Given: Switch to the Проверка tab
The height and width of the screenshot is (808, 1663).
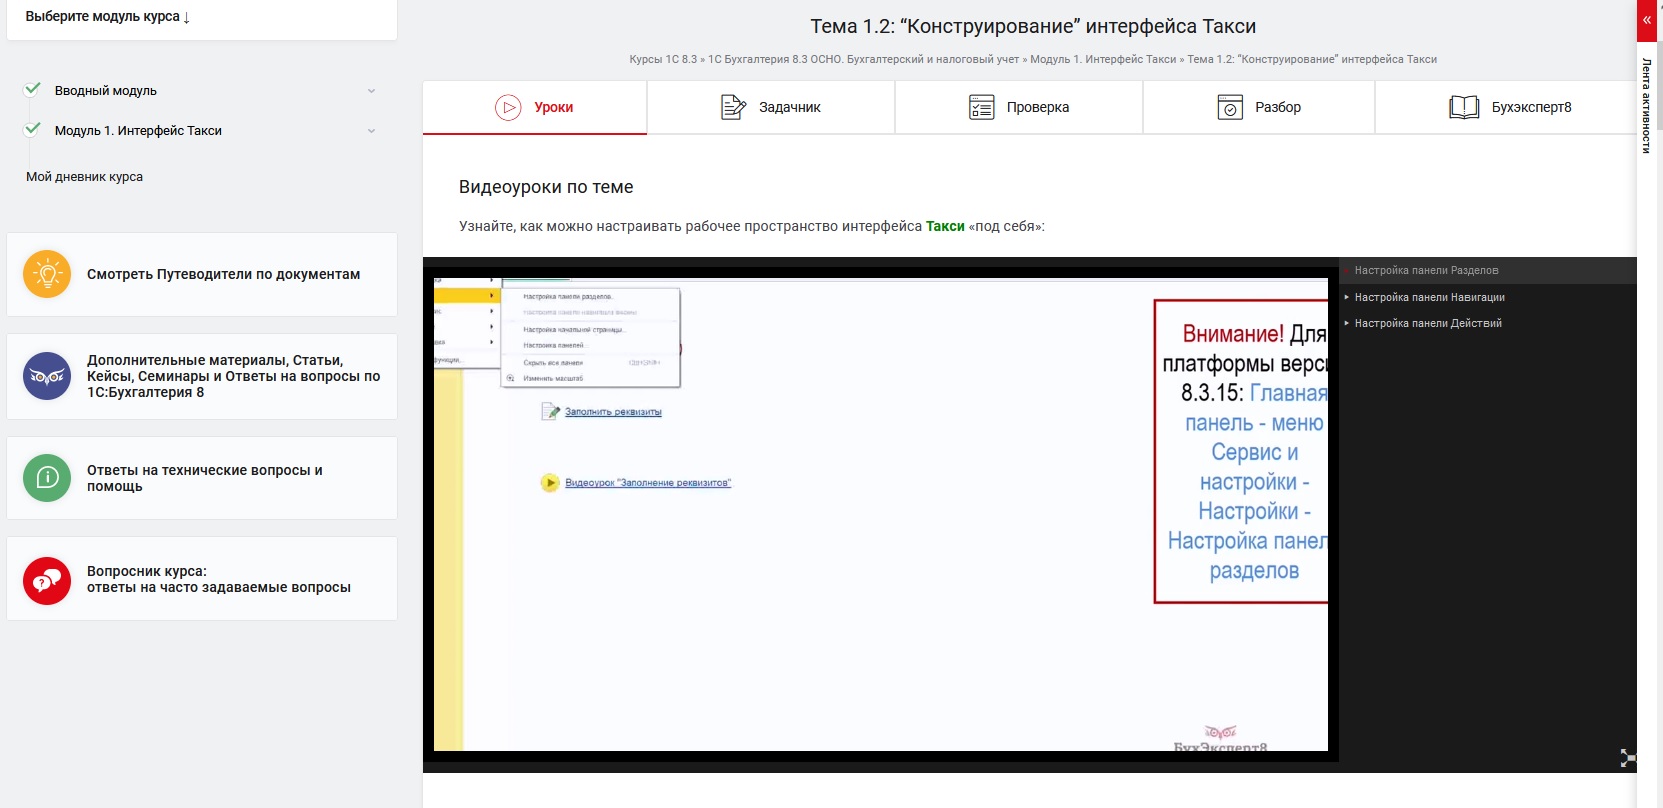Looking at the screenshot, I should 1019,107.
